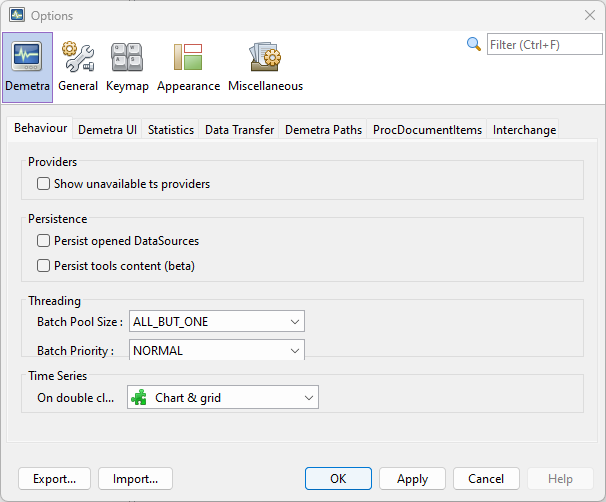The image size is (606, 502).
Task: Click the magnifier search icon
Action: click(474, 44)
